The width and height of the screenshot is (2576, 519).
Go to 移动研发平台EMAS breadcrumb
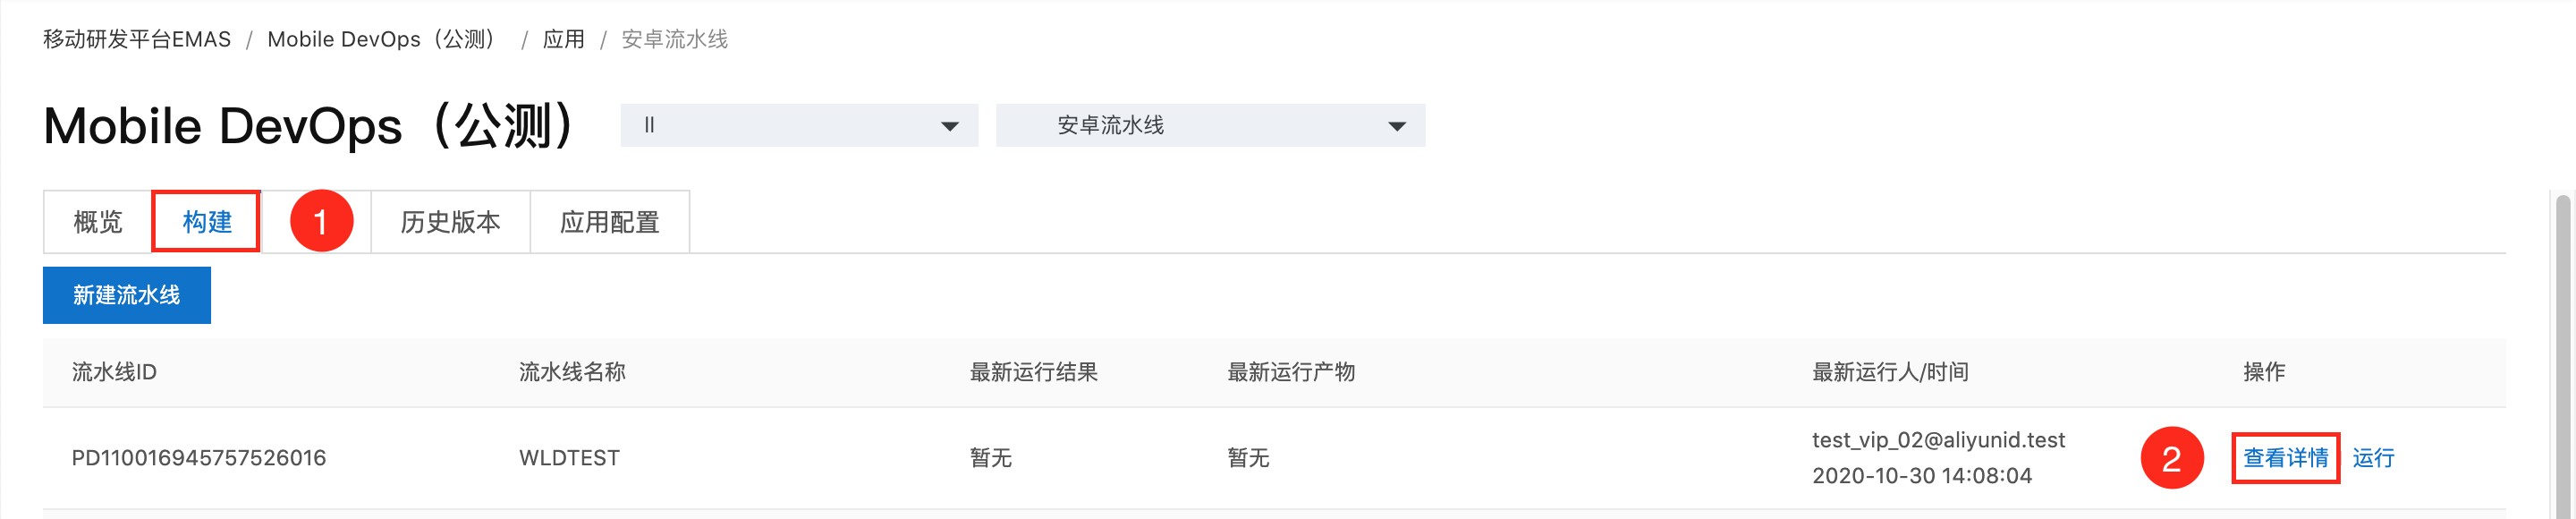pos(137,39)
